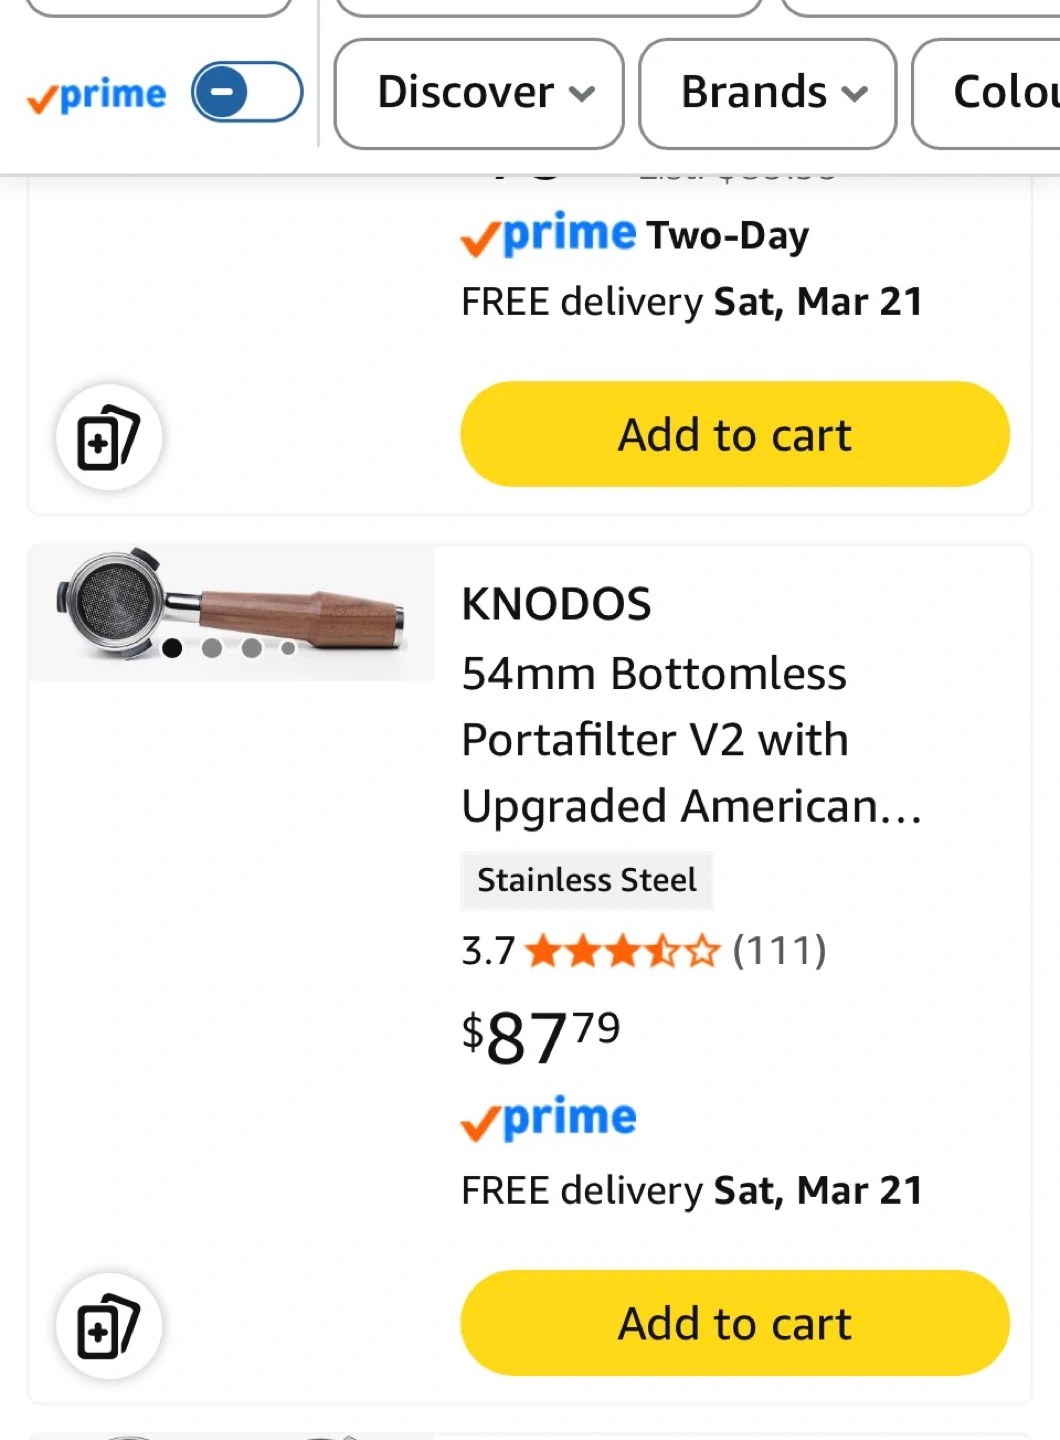Open the Discover filter dropdown
The image size is (1060, 1440).
click(x=478, y=93)
